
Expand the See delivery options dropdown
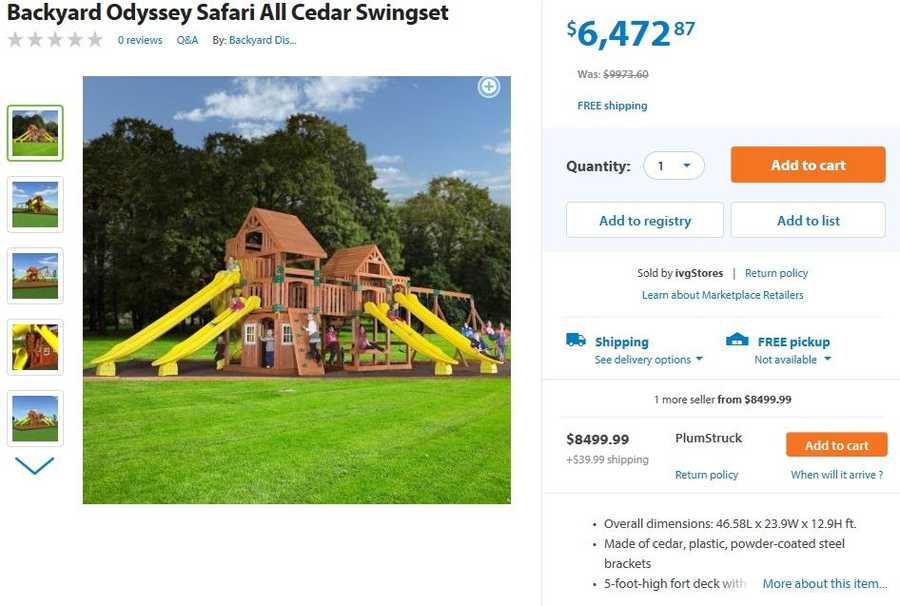click(x=649, y=360)
